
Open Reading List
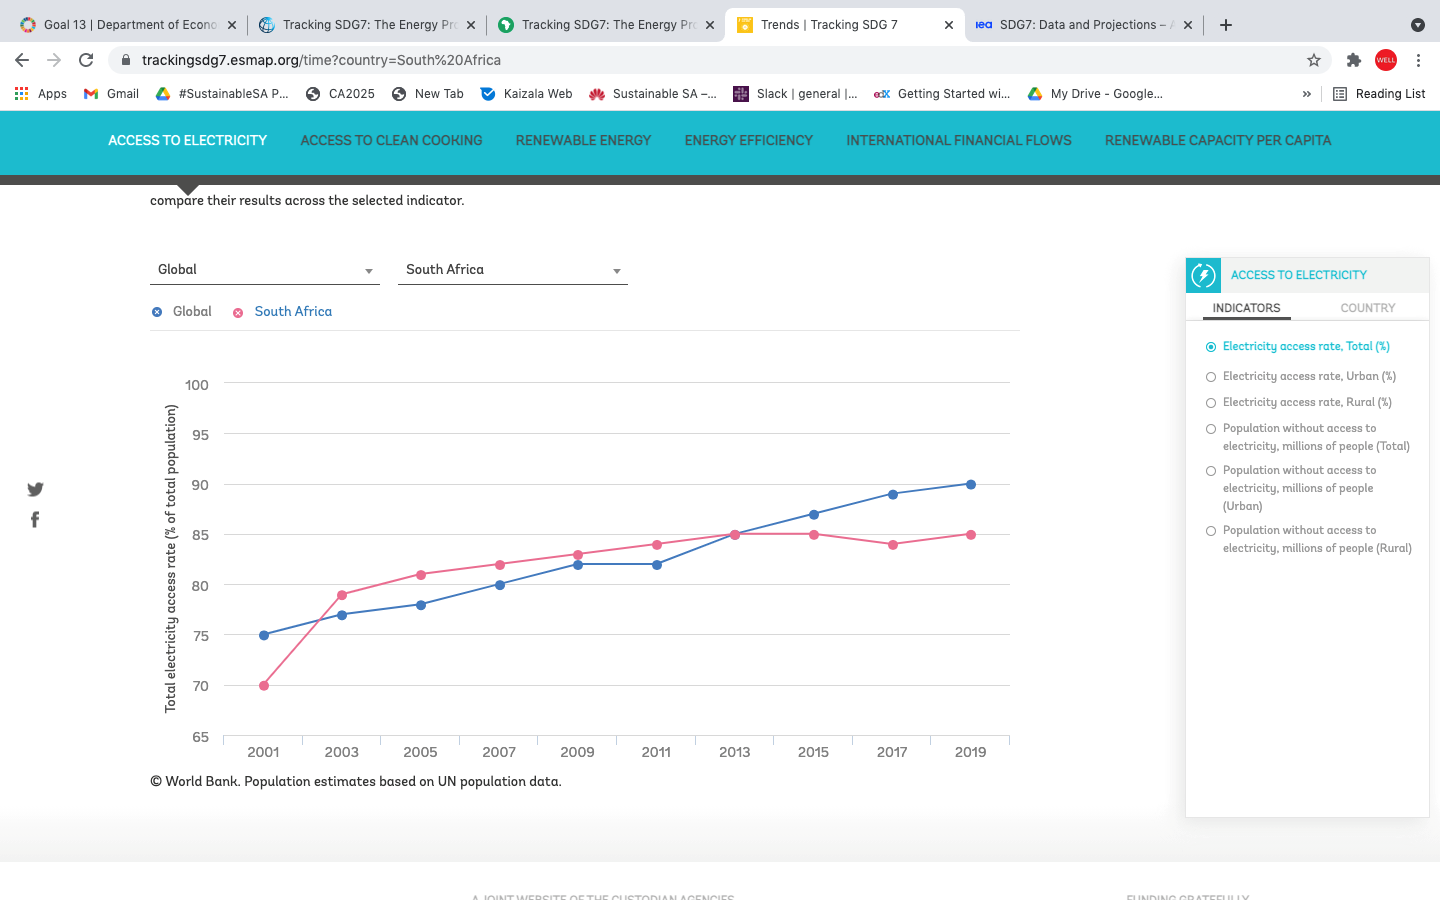pyautogui.click(x=1379, y=94)
